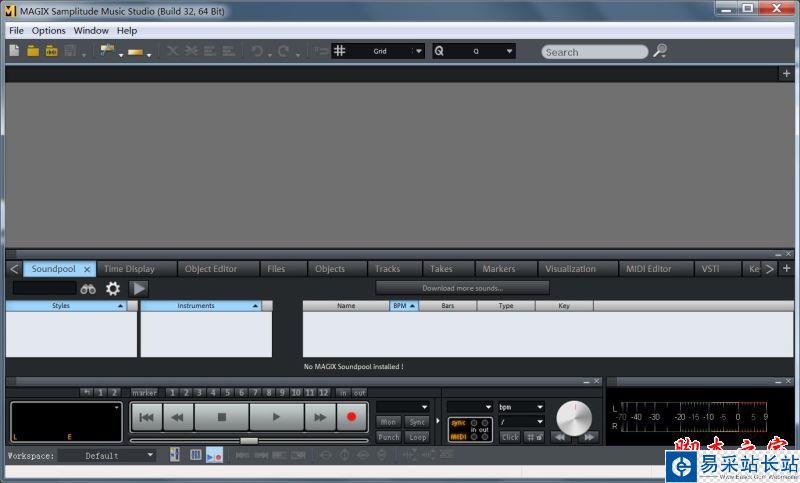Open the Help menu
This screenshot has width=800, height=483.
[127, 31]
